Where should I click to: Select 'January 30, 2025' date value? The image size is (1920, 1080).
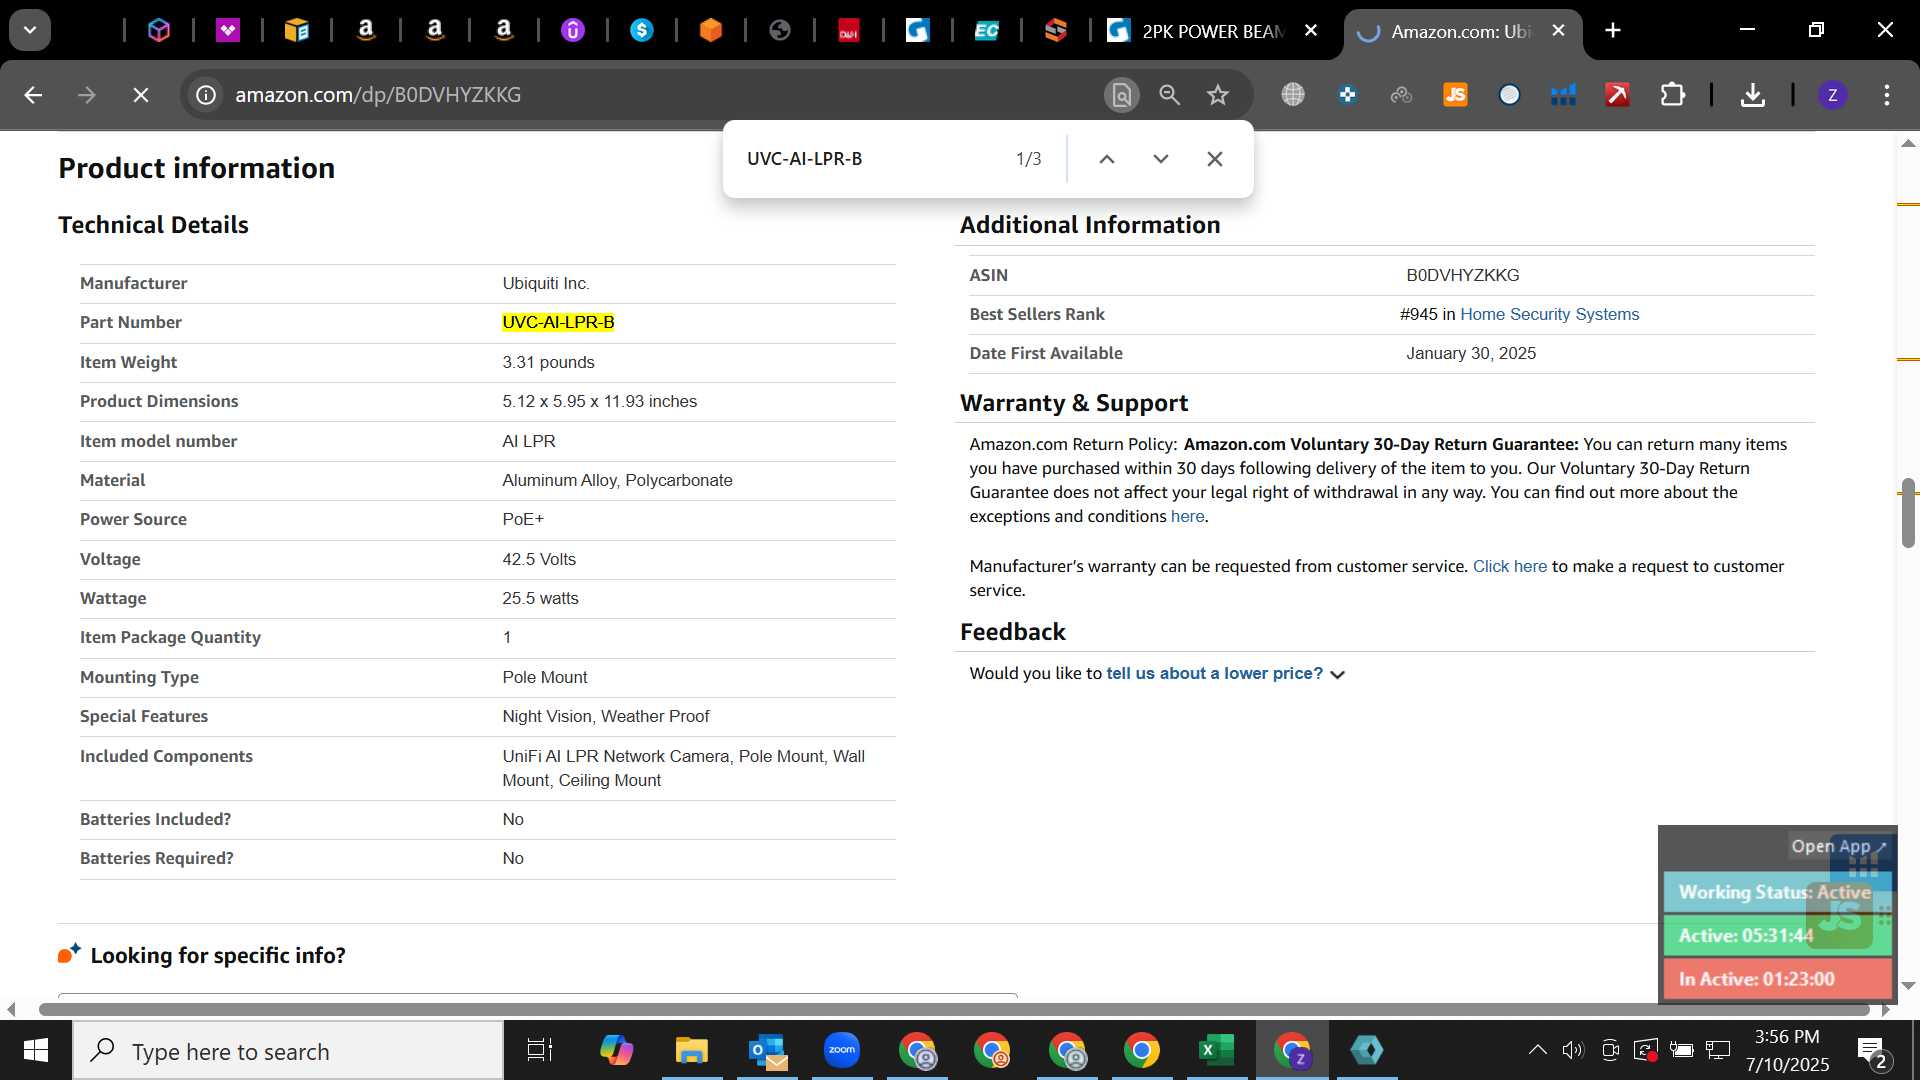[1471, 353]
